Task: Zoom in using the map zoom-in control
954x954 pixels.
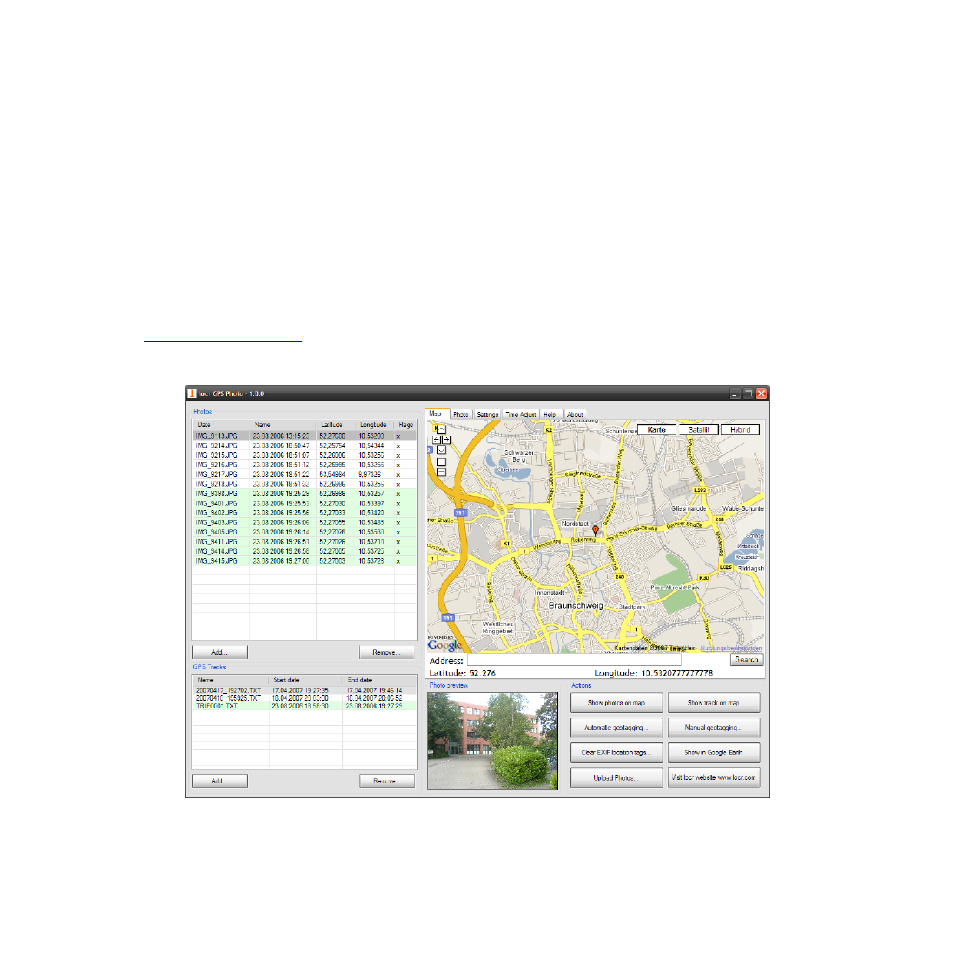Action: (x=441, y=462)
